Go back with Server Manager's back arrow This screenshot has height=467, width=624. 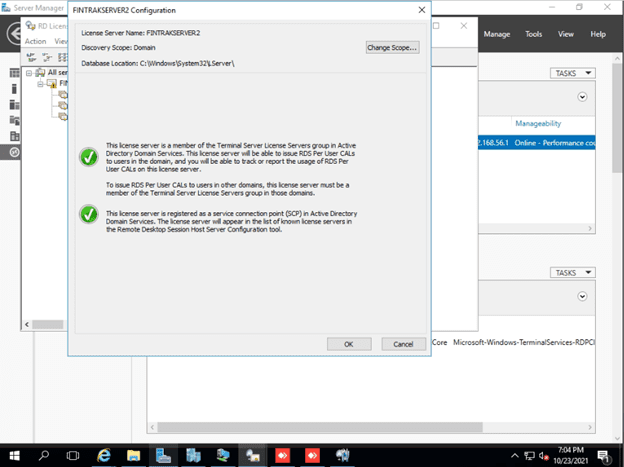14,33
